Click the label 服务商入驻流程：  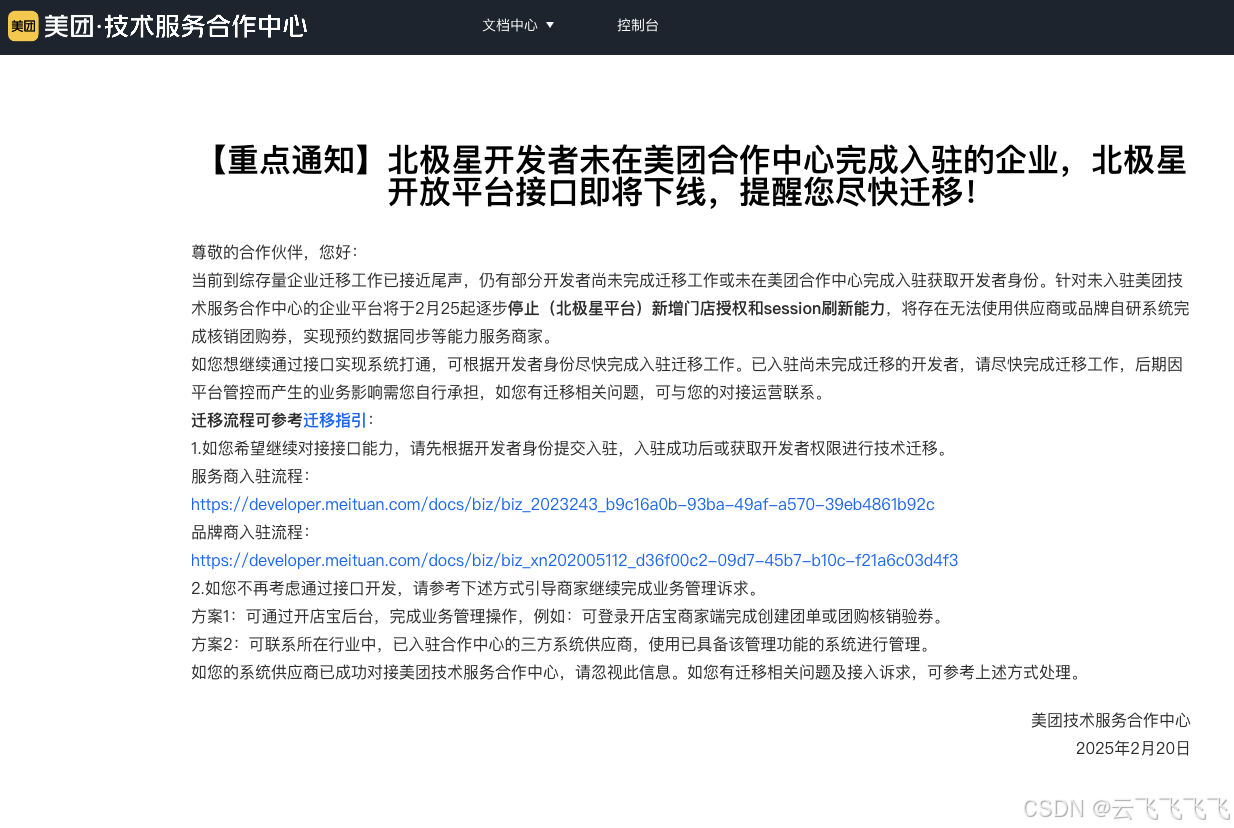click(251, 476)
